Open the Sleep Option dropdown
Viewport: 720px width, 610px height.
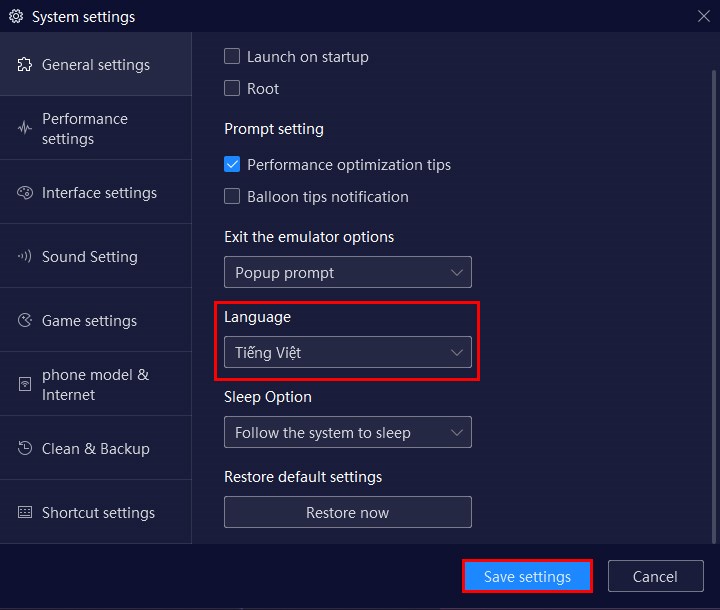(347, 433)
